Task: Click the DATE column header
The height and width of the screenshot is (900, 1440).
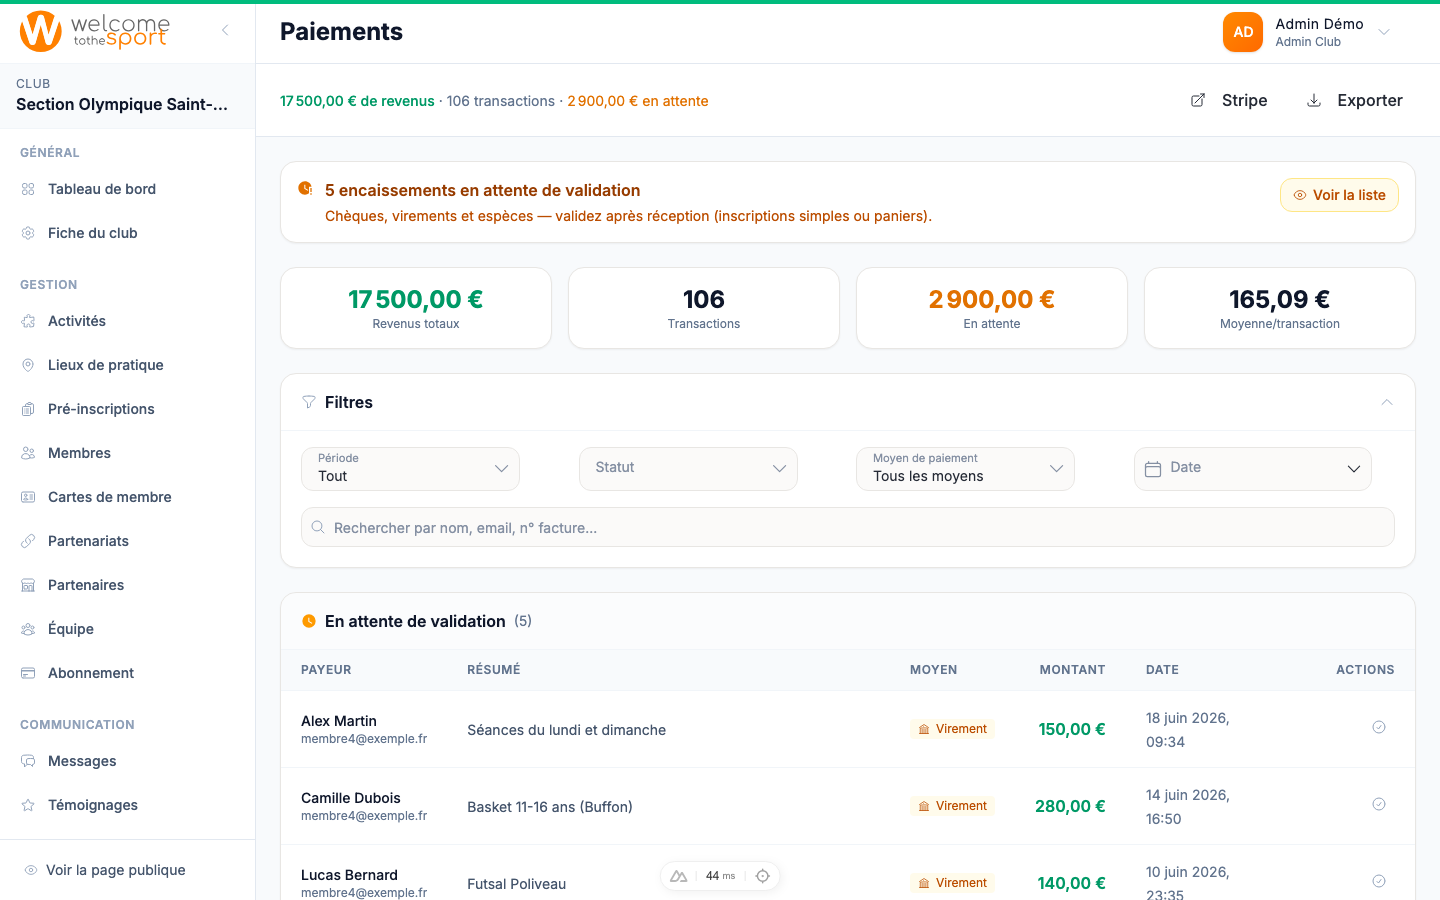Action: tap(1162, 670)
